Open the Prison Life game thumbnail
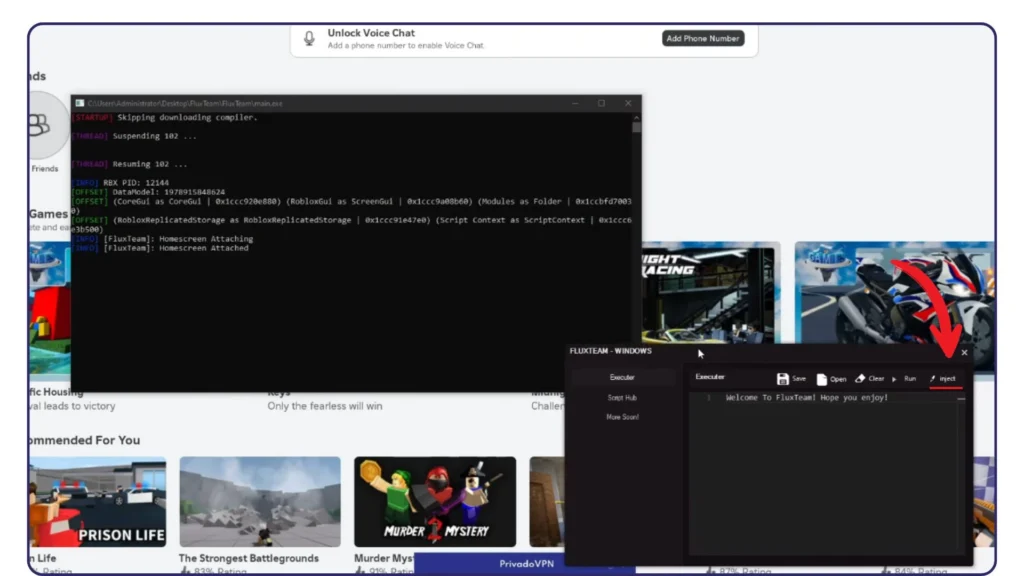Viewport: 1024px width, 576px height. (x=97, y=502)
